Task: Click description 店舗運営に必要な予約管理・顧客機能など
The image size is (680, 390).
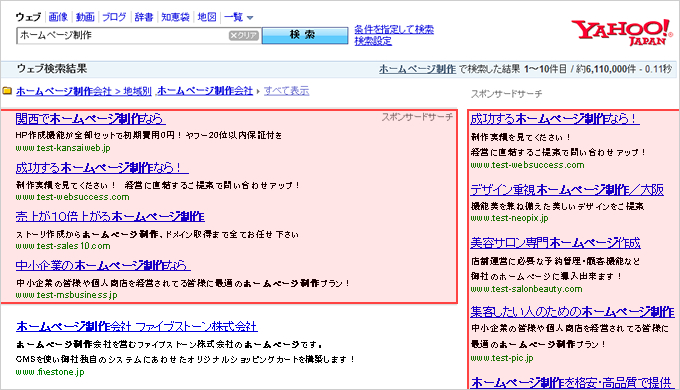Action: [x=555, y=262]
